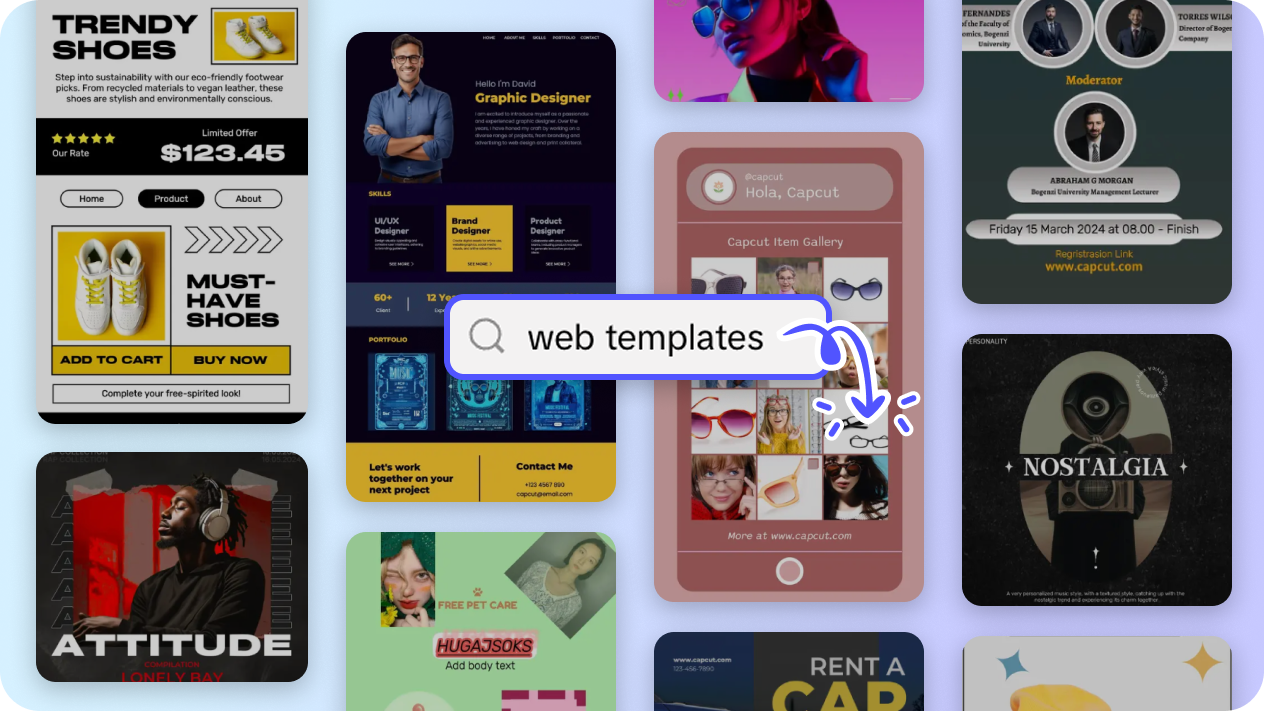
Task: Click the @capcut profile avatar icon
Action: pos(717,187)
